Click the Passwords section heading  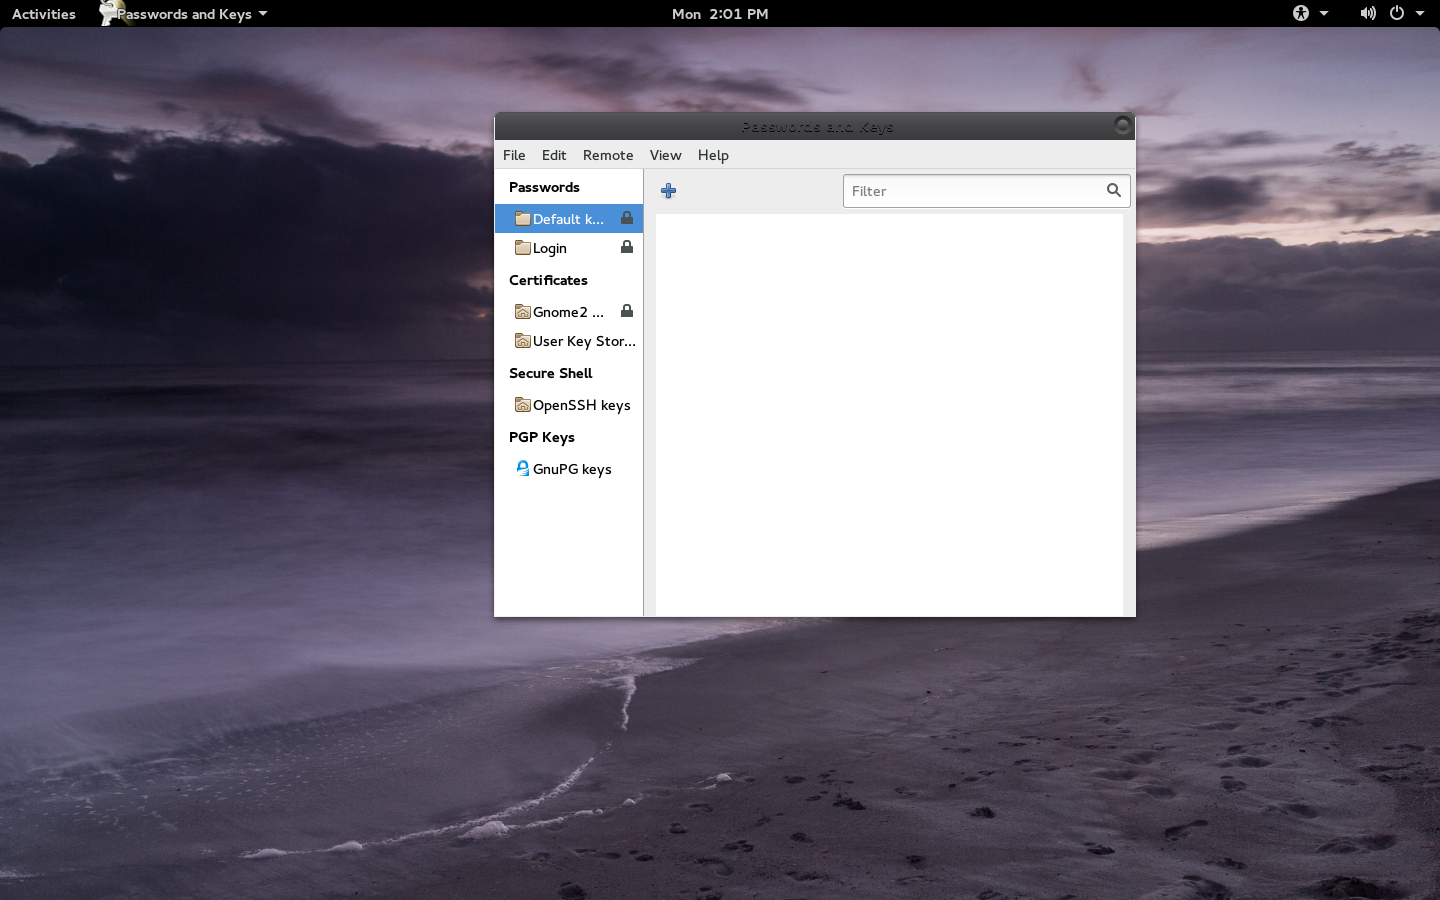pos(544,187)
